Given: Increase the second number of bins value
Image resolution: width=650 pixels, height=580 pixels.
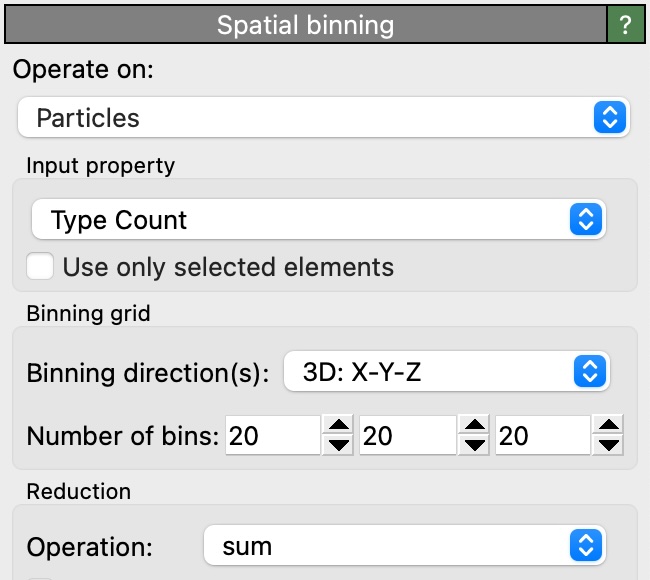Looking at the screenshot, I should 474,426.
